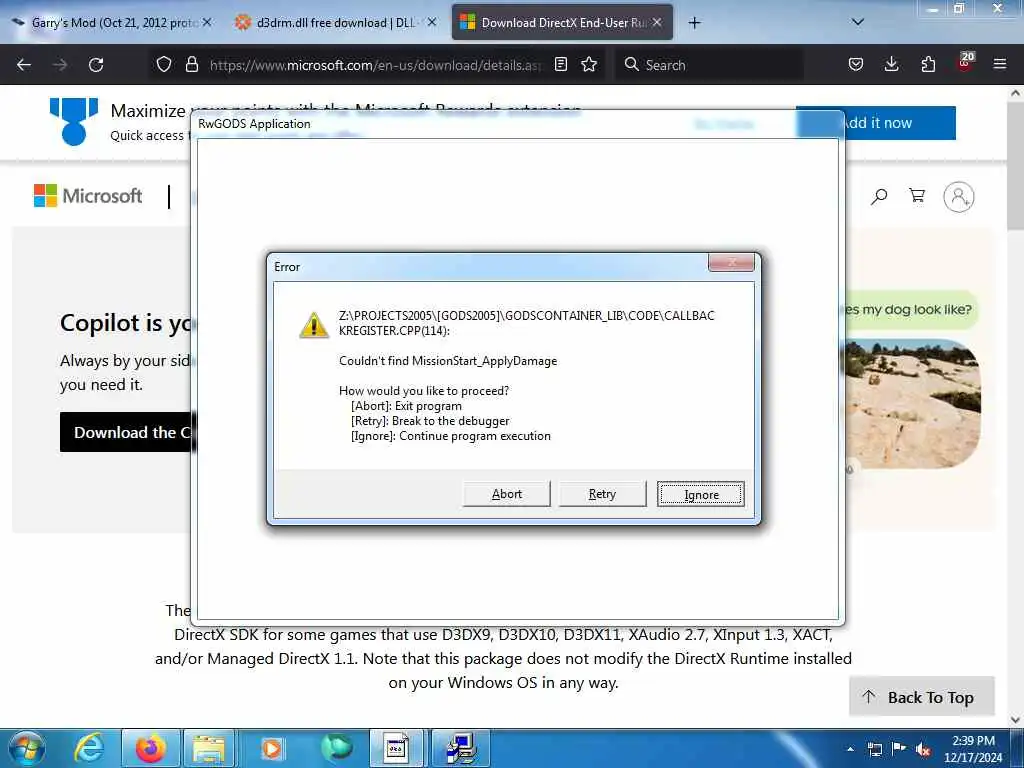The width and height of the screenshot is (1024, 768).
Task: Launch Internet Explorer from taskbar
Action: click(x=89, y=748)
